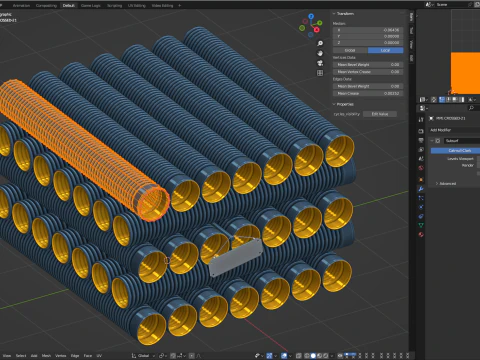Image resolution: width=480 pixels, height=360 pixels.
Task: Open the Vertex menu
Action: (60, 356)
